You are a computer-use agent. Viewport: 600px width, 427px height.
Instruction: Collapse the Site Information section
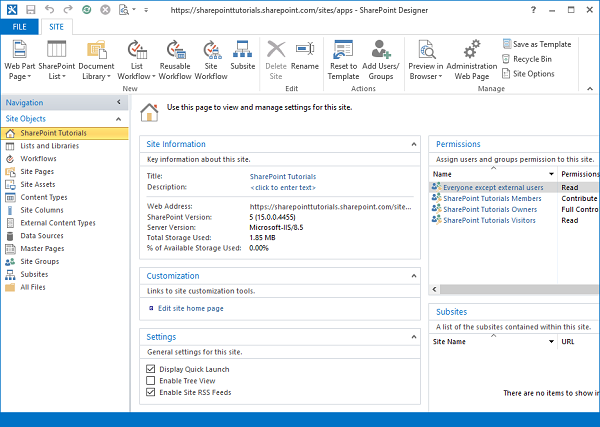point(414,144)
